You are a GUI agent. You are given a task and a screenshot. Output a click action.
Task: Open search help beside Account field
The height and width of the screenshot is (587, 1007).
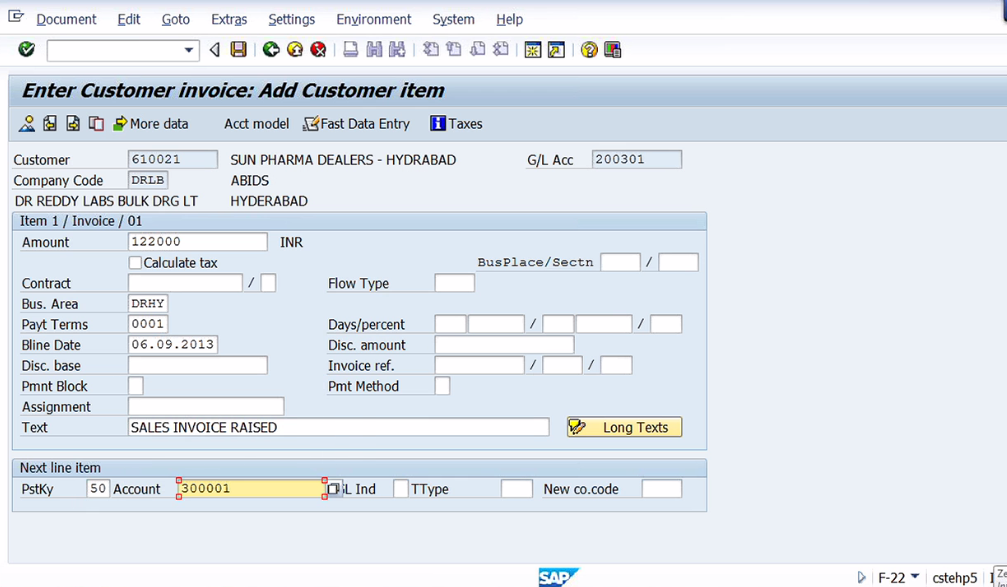pos(333,489)
